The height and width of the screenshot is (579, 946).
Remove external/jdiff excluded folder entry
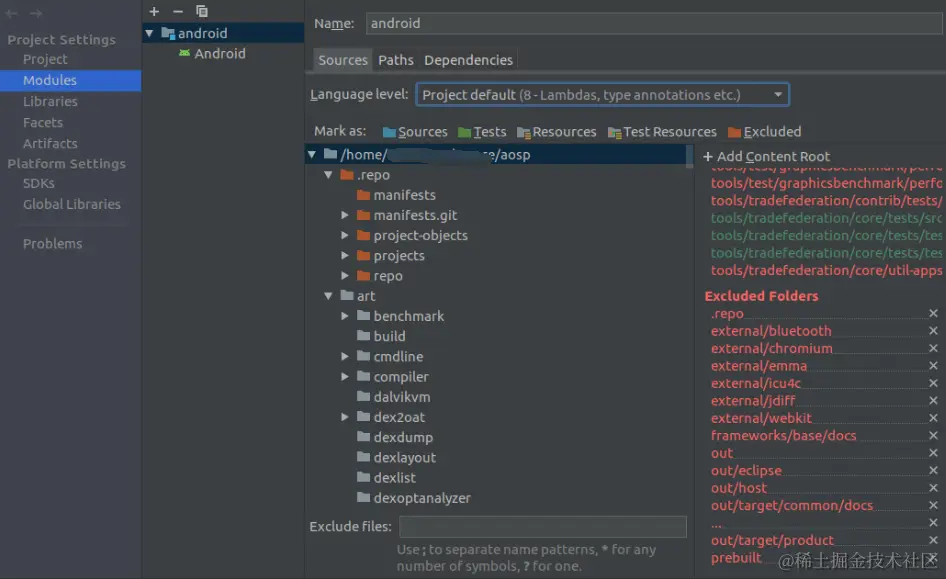[933, 400]
